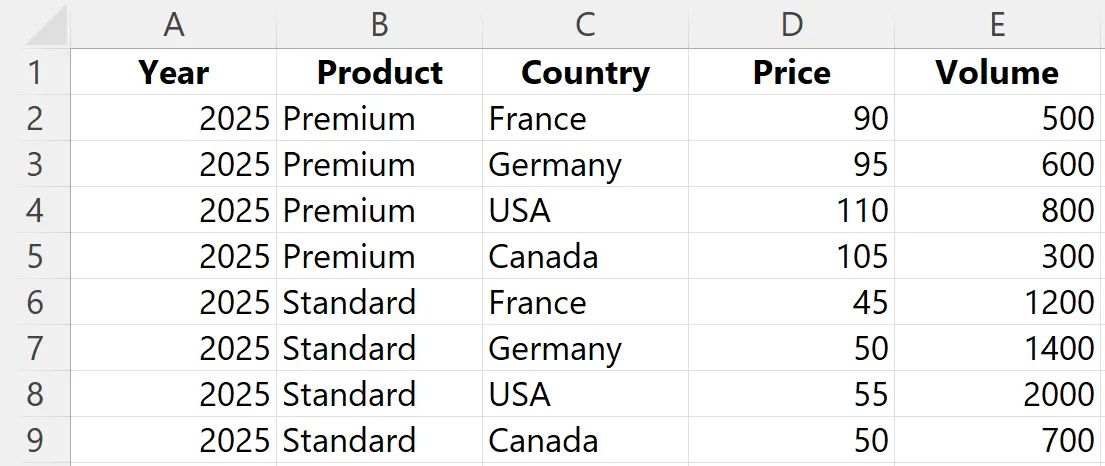
Task: Select column A header
Action: tap(173, 24)
